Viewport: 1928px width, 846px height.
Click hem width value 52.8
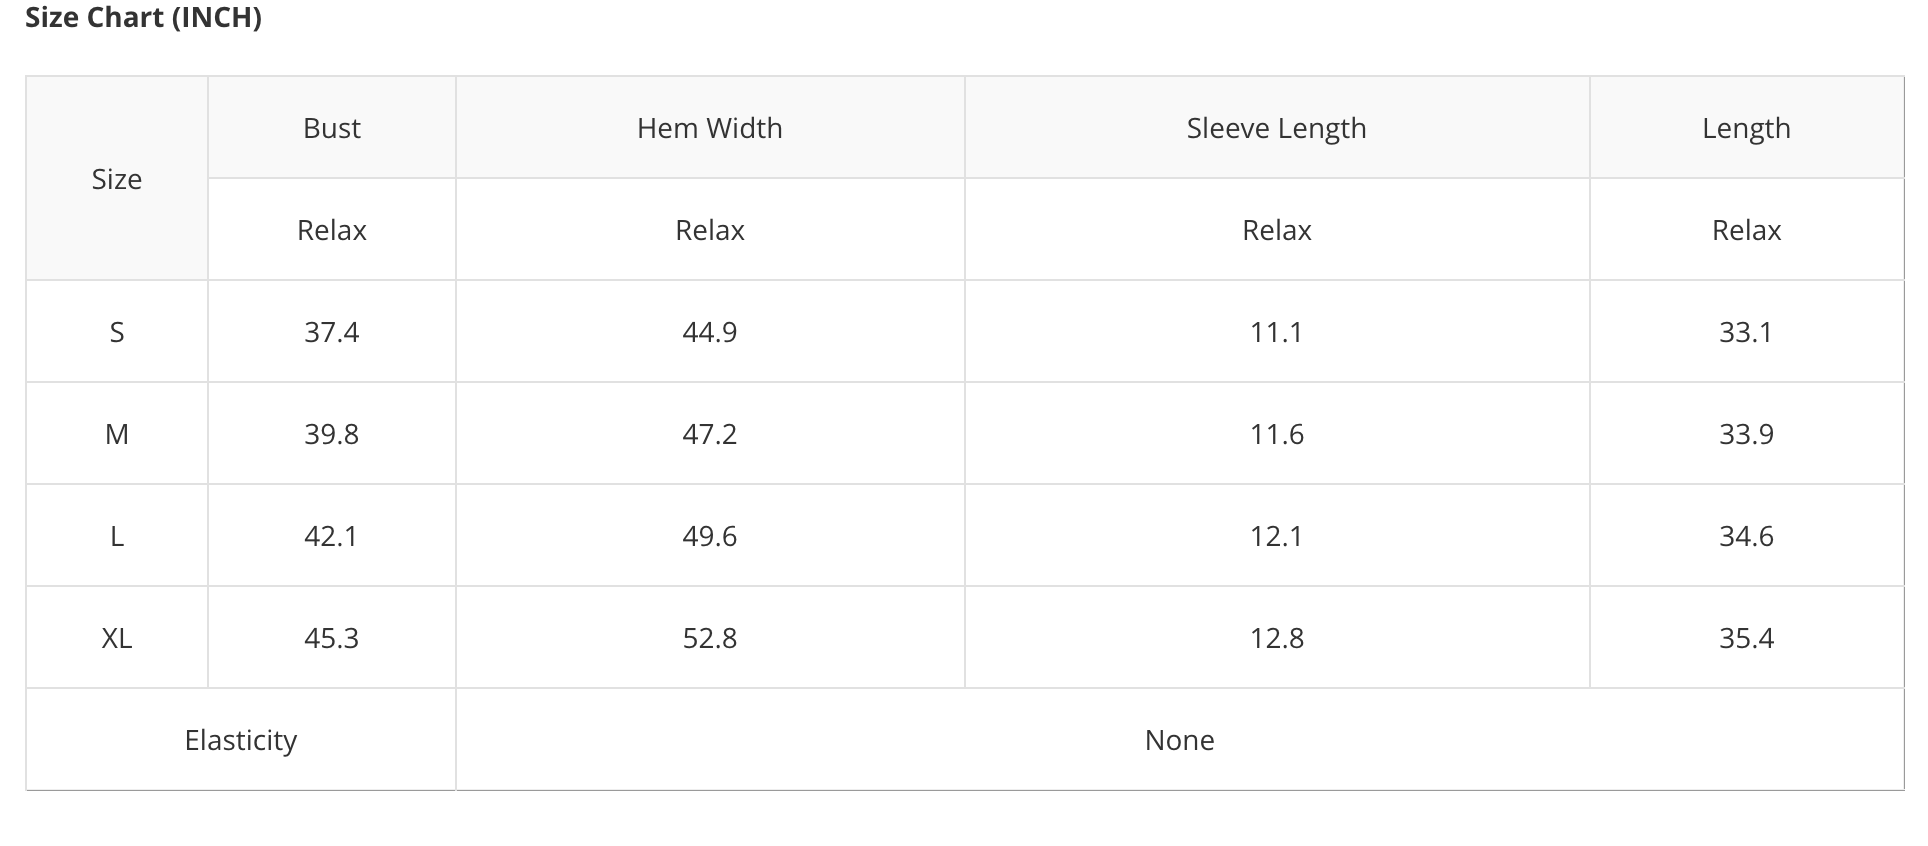pyautogui.click(x=710, y=638)
